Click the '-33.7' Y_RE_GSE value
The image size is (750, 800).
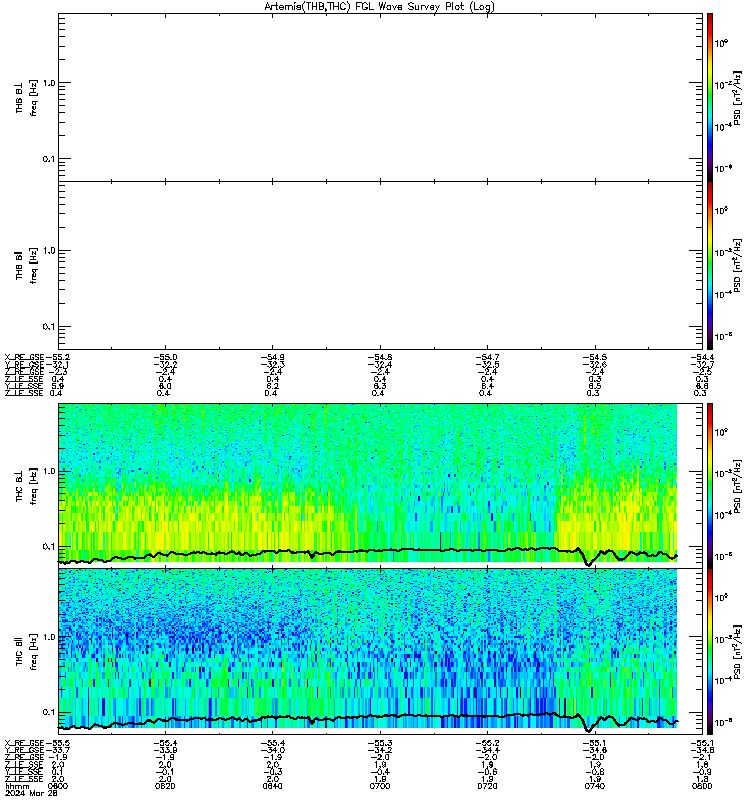(58, 750)
